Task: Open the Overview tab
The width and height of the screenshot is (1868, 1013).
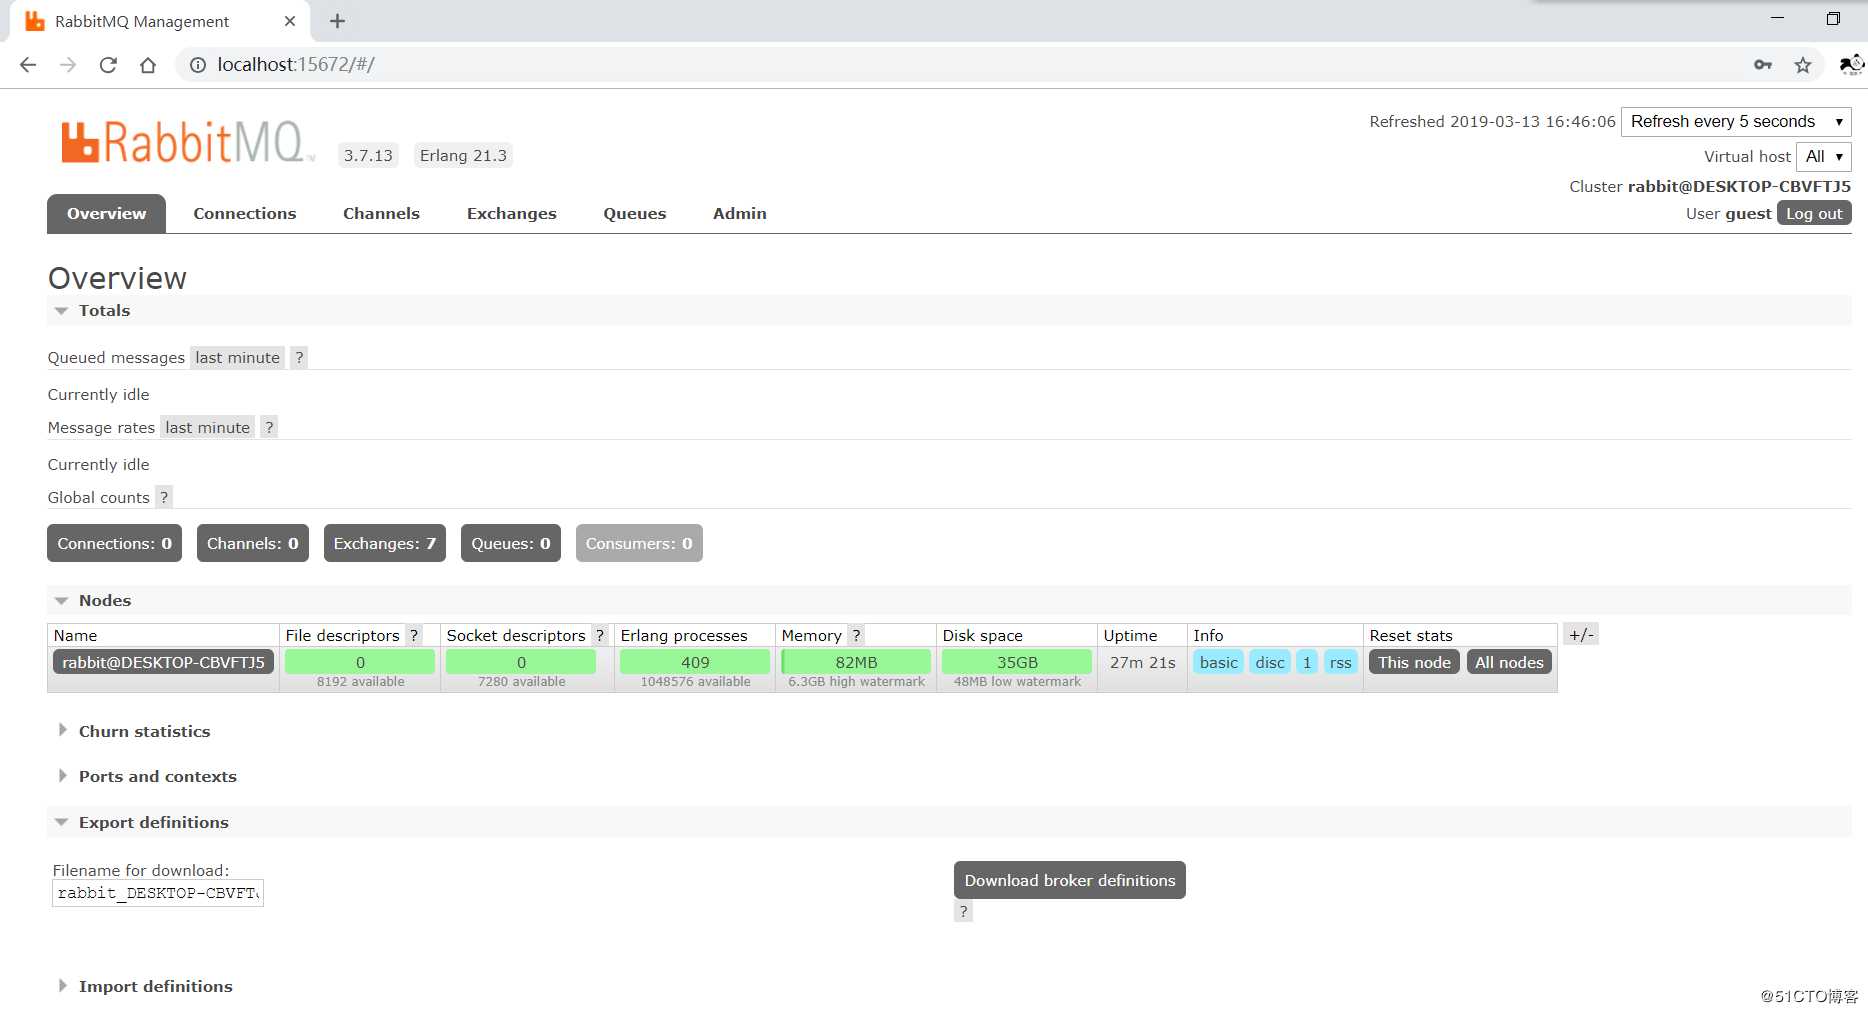Action: click(106, 214)
